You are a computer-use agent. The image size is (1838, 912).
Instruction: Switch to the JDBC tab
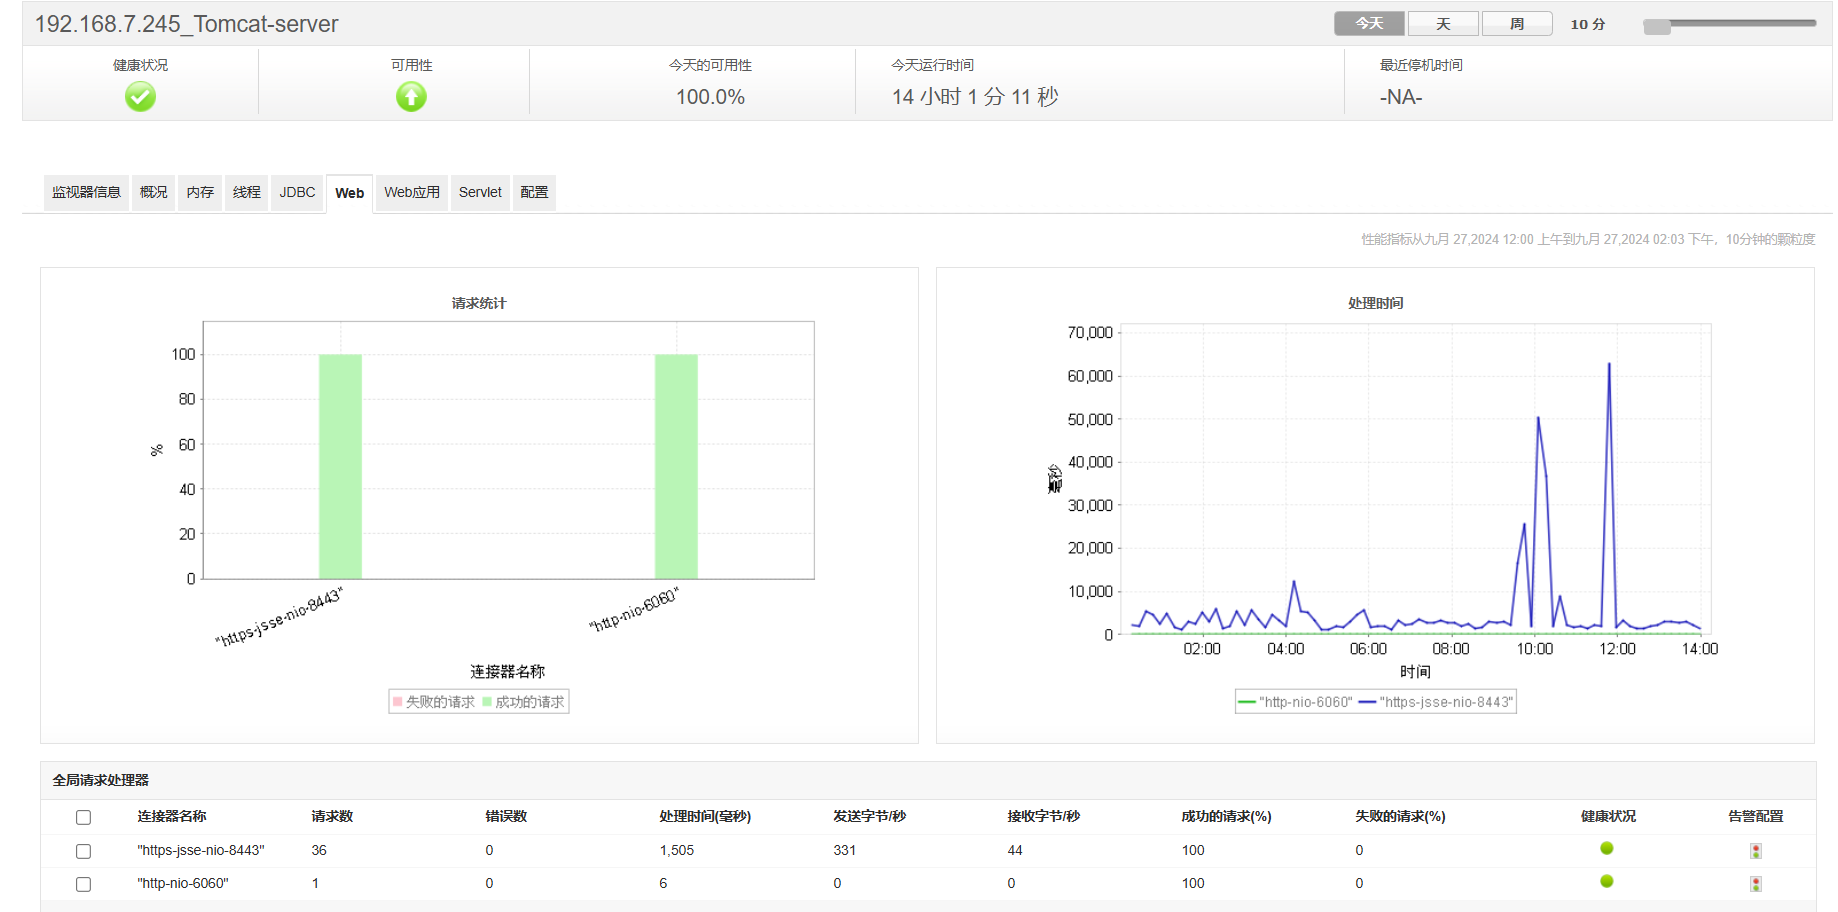[x=297, y=192]
